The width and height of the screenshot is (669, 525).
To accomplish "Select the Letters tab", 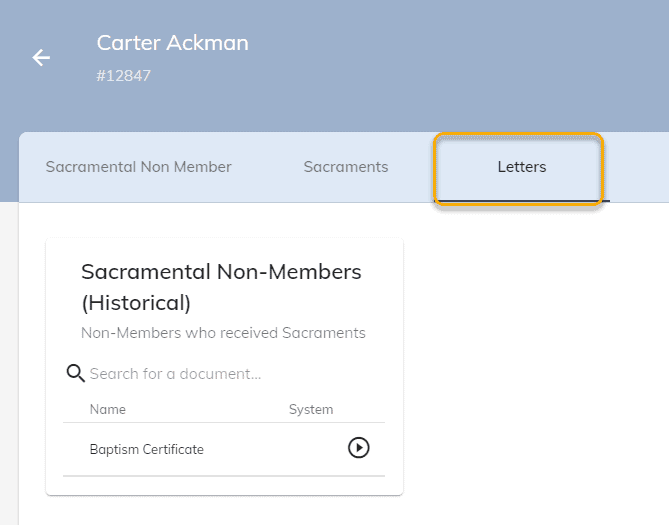I will click(521, 167).
